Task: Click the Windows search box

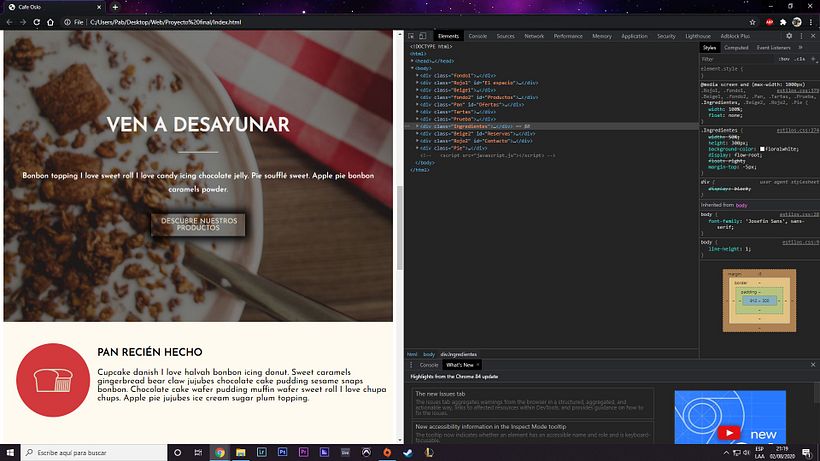Action: [94, 453]
